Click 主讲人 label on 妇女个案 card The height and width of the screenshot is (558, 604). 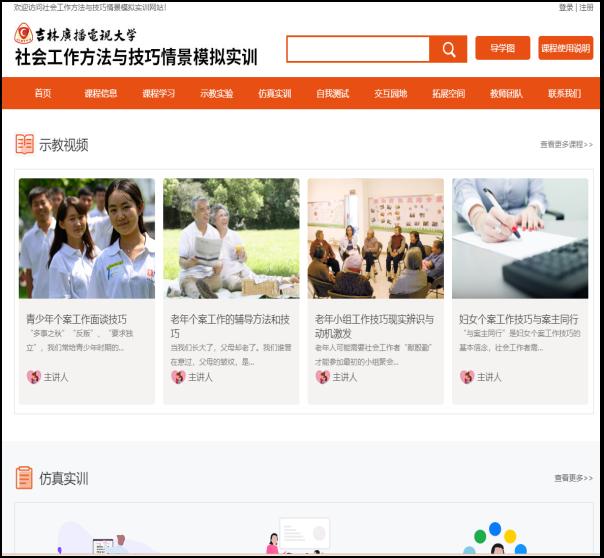click(x=489, y=377)
